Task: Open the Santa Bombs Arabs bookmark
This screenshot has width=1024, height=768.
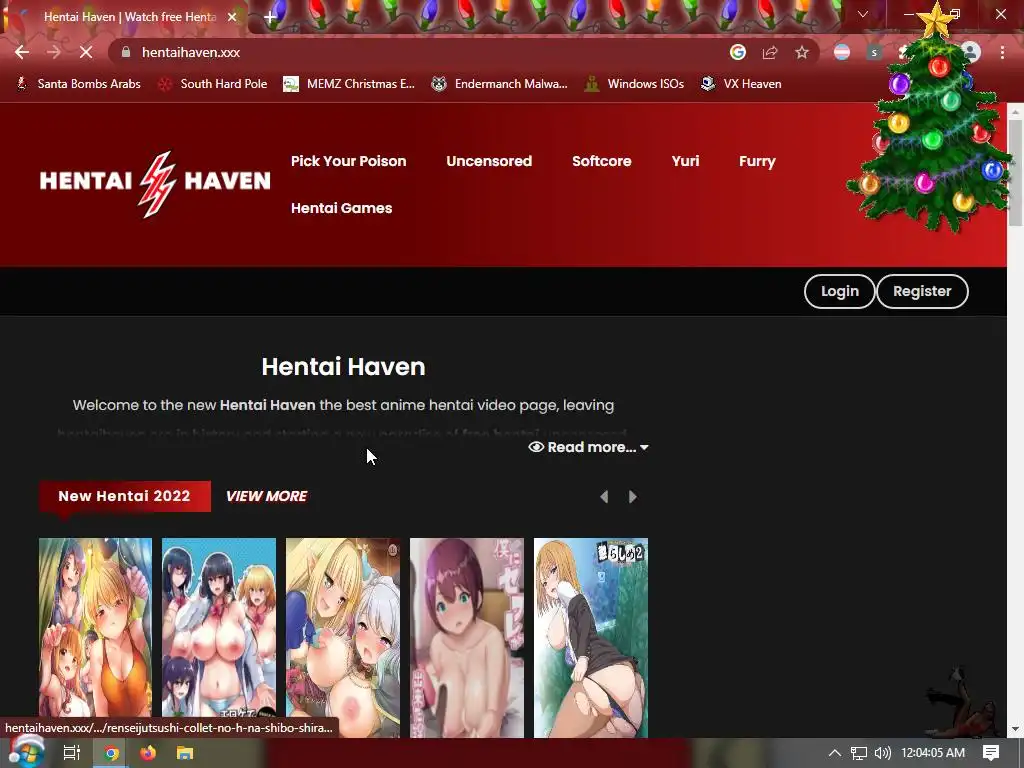Action: click(79, 84)
